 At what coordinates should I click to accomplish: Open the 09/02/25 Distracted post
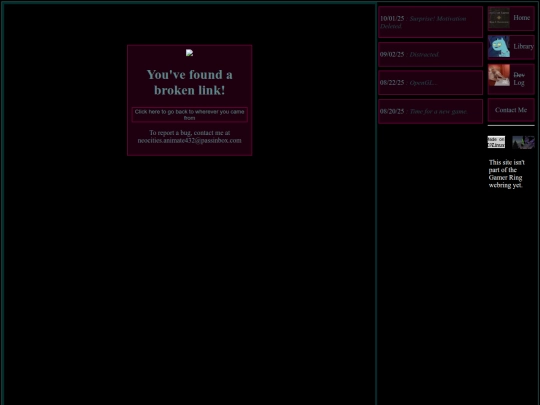430,54
